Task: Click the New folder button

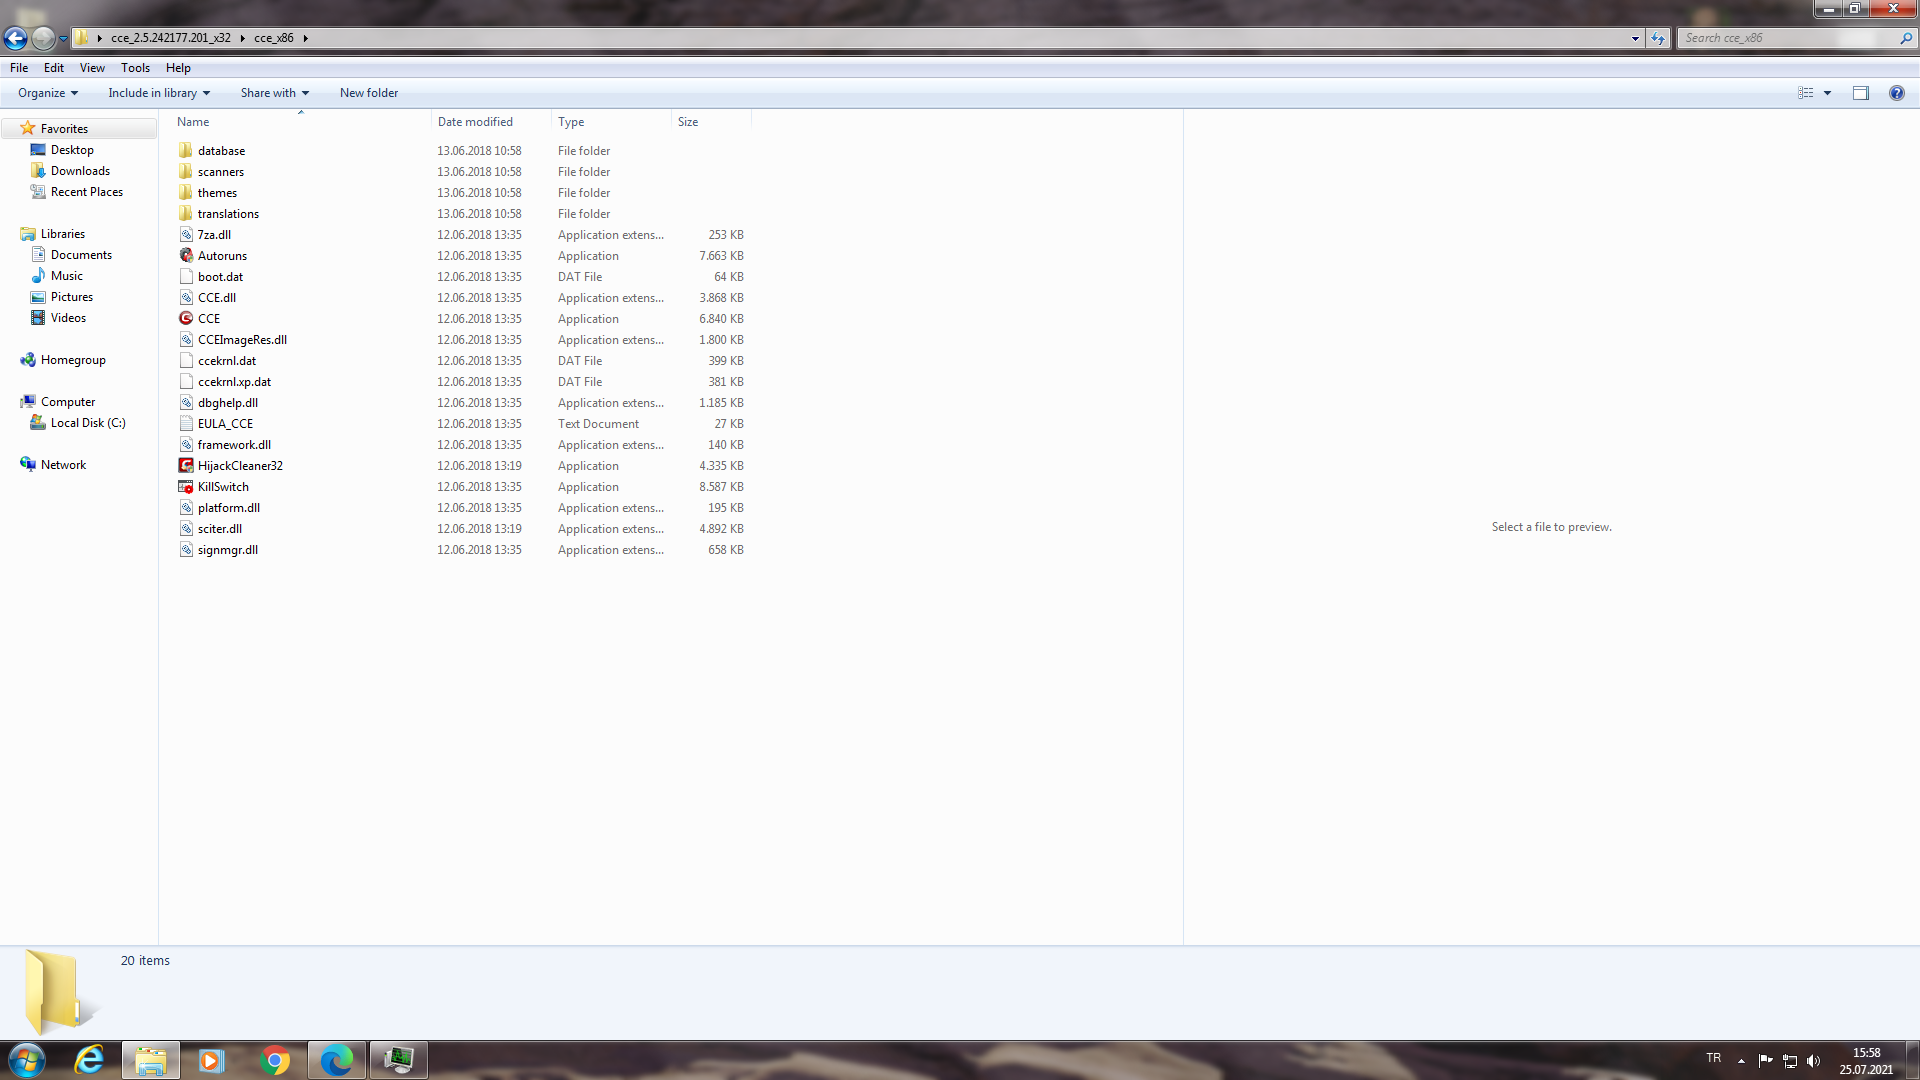Action: [x=368, y=93]
